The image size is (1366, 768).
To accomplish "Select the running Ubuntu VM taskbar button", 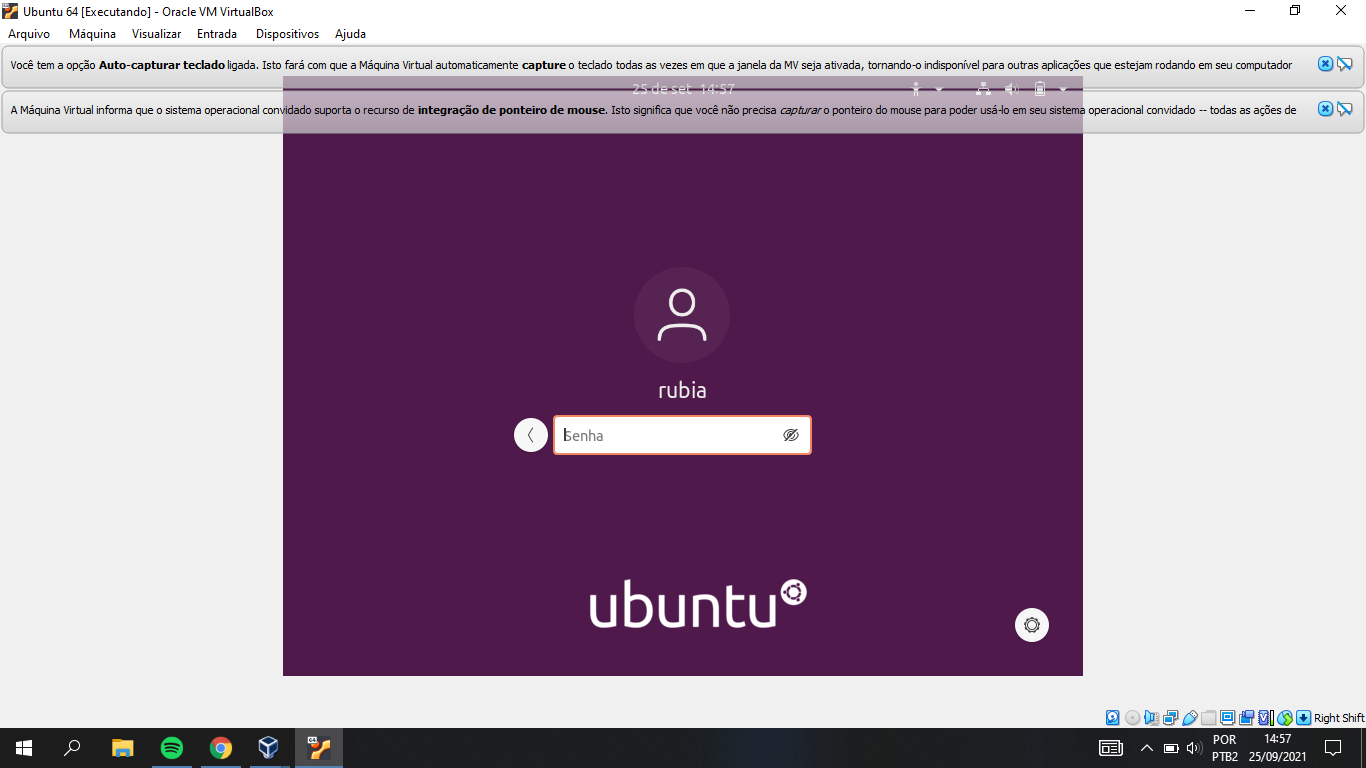I will [319, 748].
